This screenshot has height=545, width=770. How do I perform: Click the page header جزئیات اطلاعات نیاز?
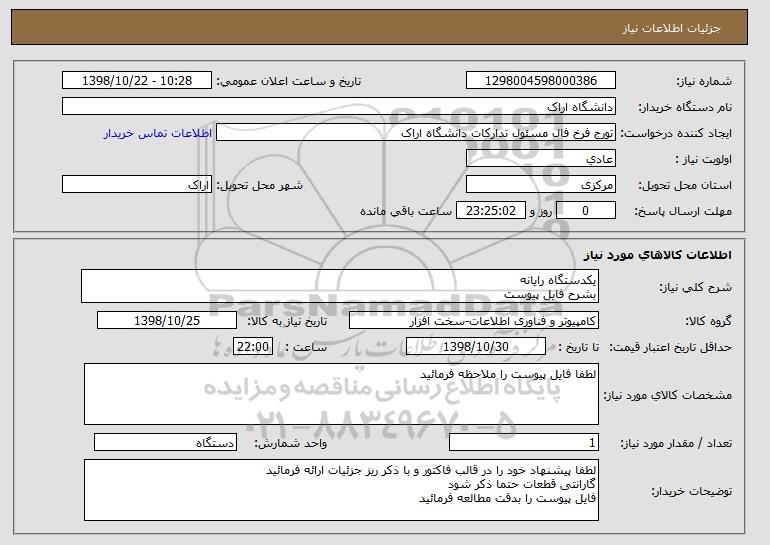[671, 28]
